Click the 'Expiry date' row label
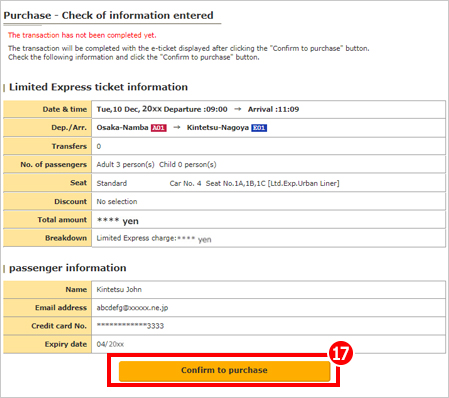This screenshot has height=398, width=449. tap(66, 344)
